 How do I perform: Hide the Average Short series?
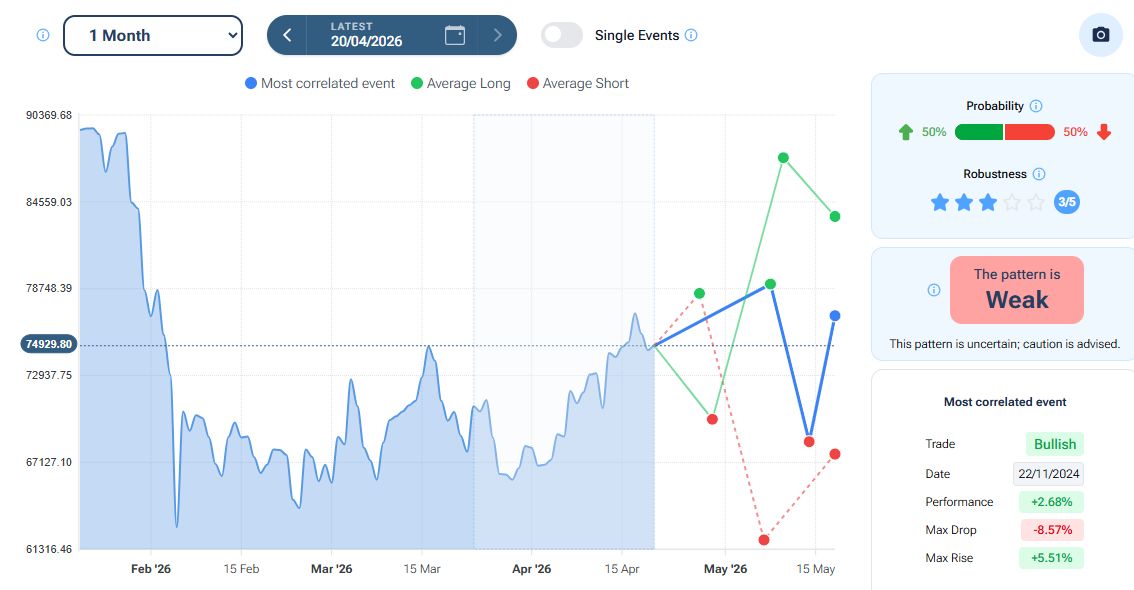pyautogui.click(x=577, y=84)
